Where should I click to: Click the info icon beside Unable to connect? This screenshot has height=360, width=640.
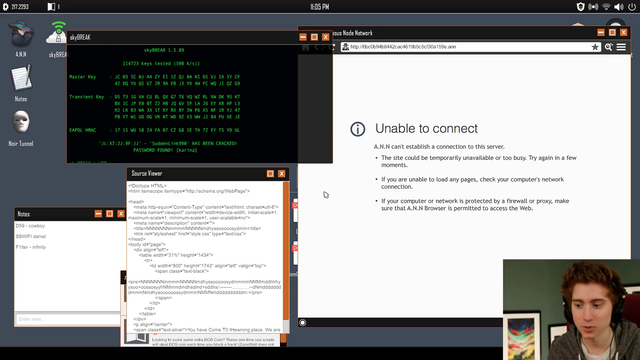pyautogui.click(x=358, y=129)
